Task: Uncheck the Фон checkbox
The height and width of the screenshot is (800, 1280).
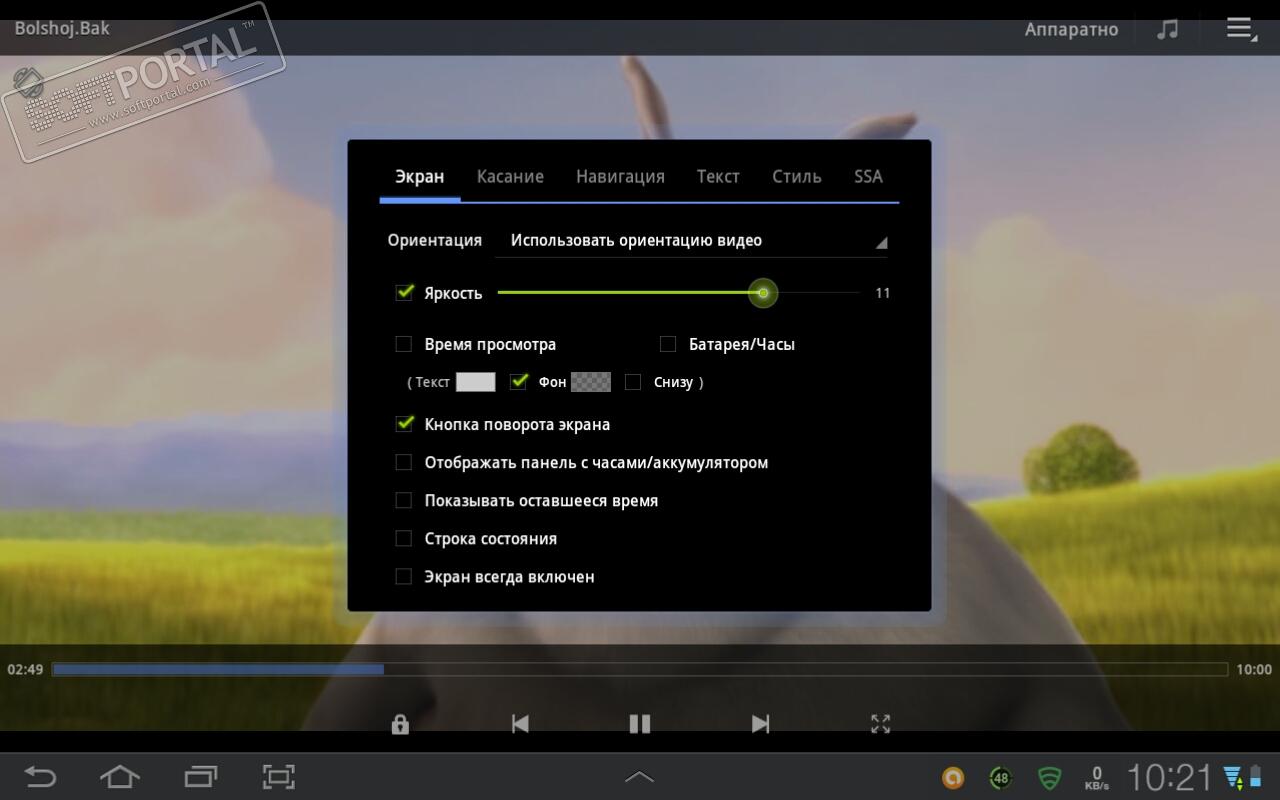Action: point(519,381)
